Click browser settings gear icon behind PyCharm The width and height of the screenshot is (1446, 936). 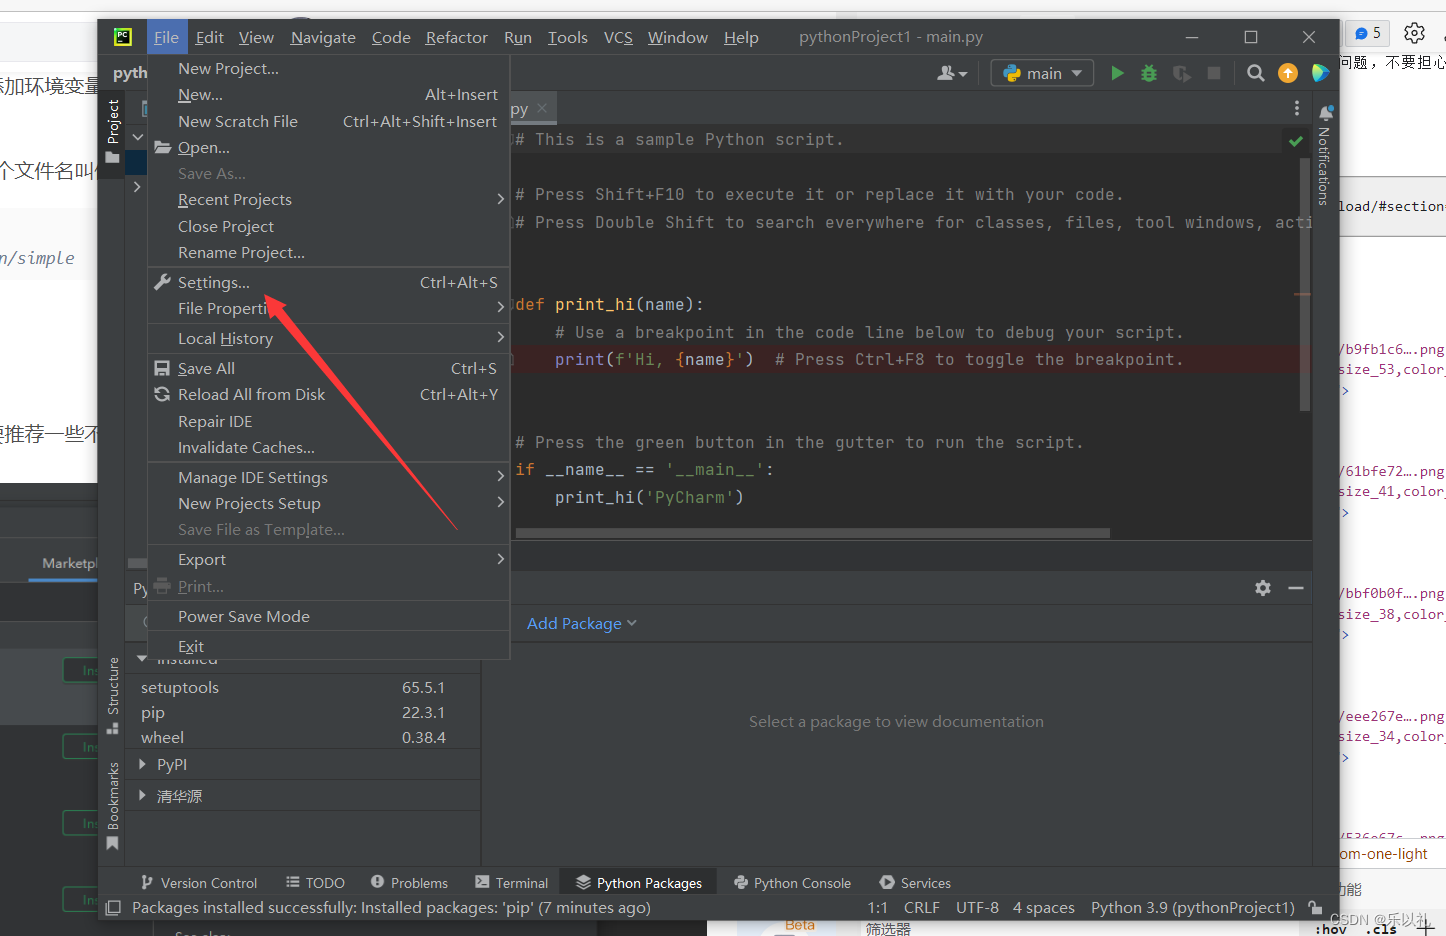tap(1414, 33)
